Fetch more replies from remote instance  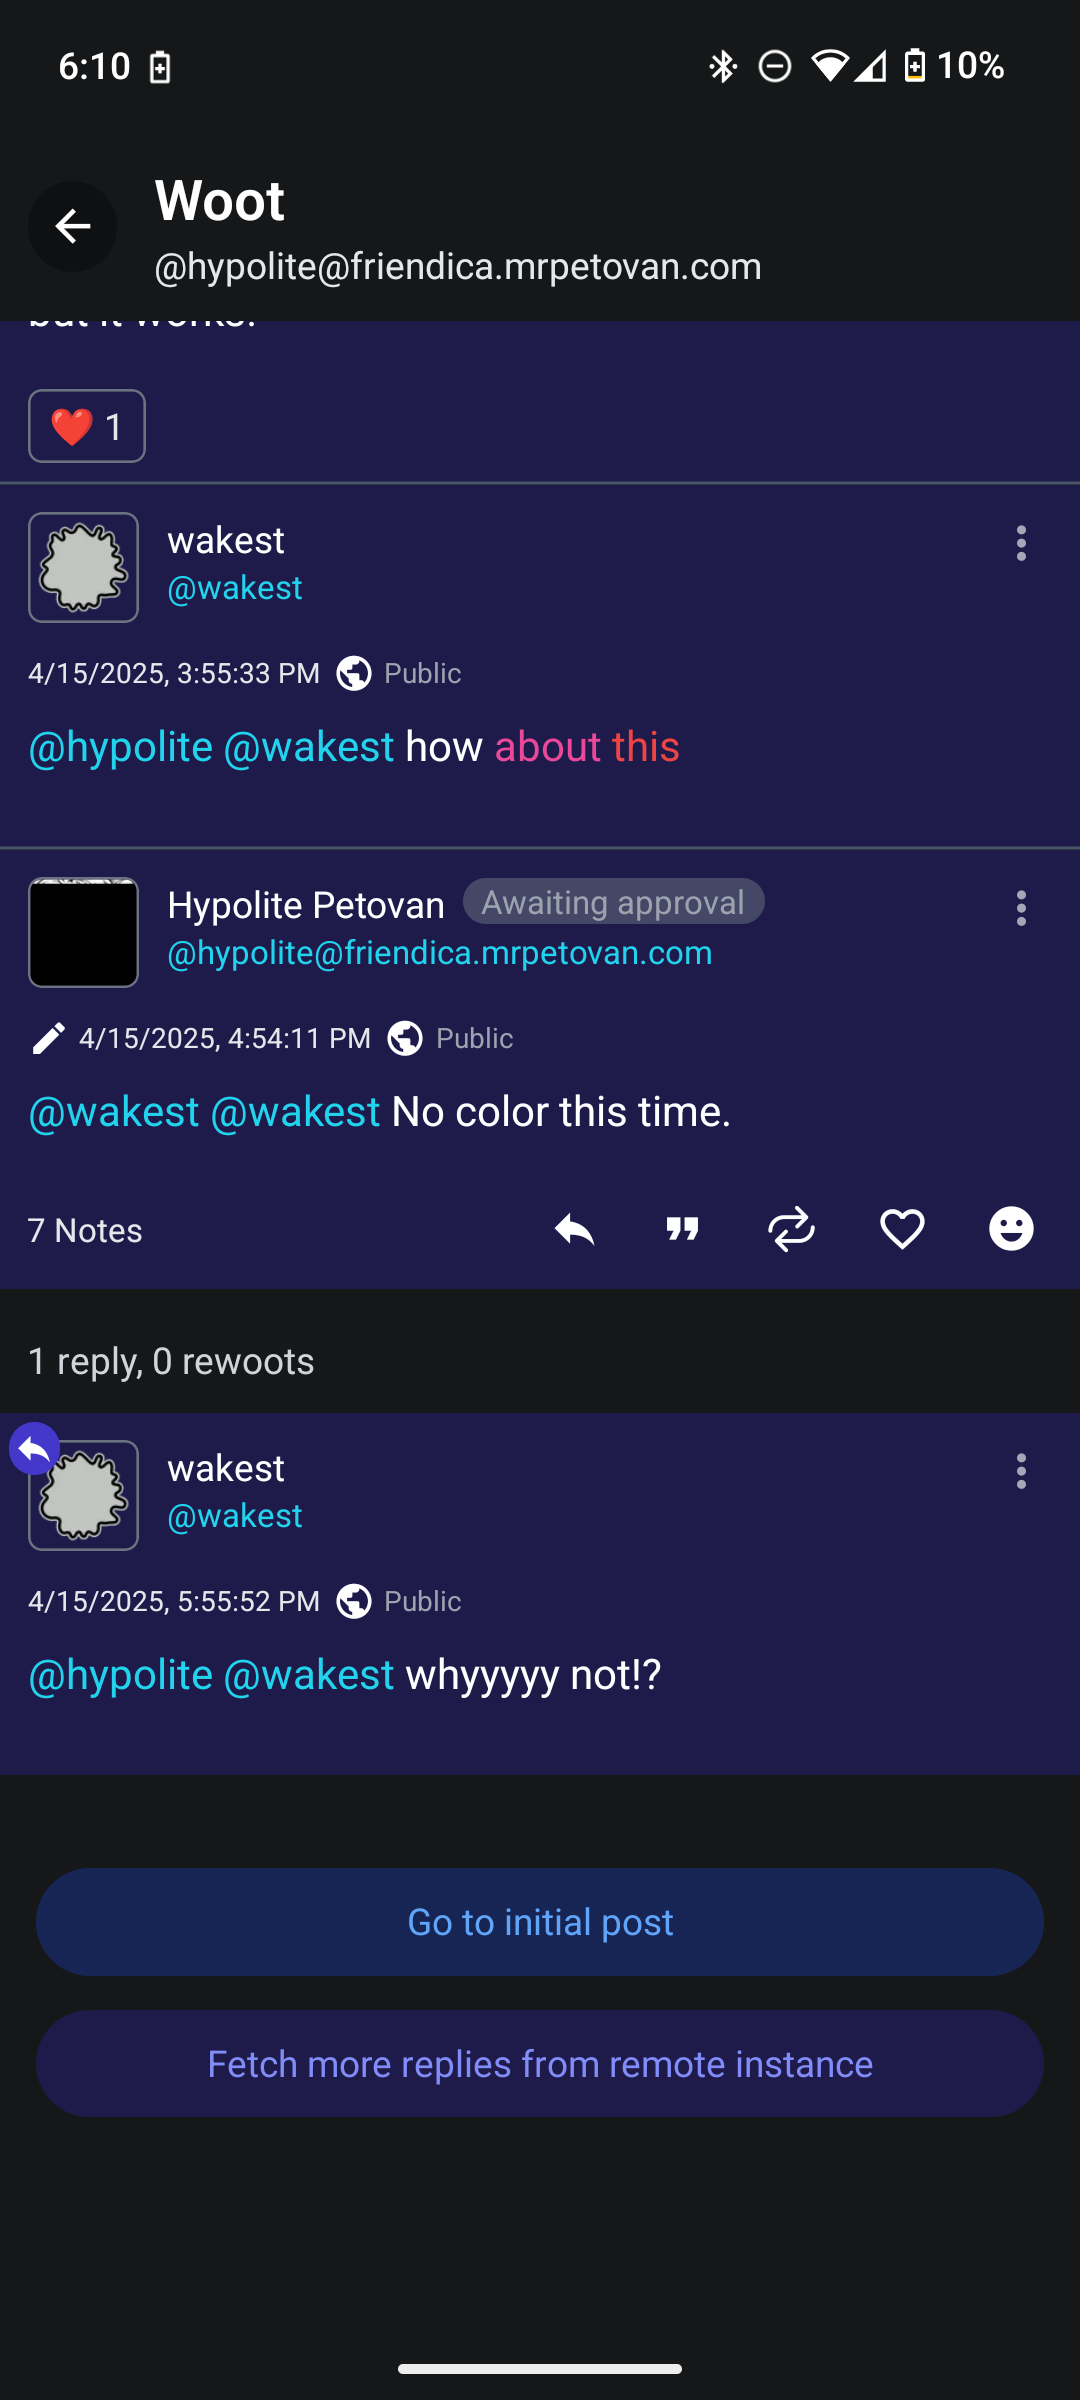point(540,2064)
